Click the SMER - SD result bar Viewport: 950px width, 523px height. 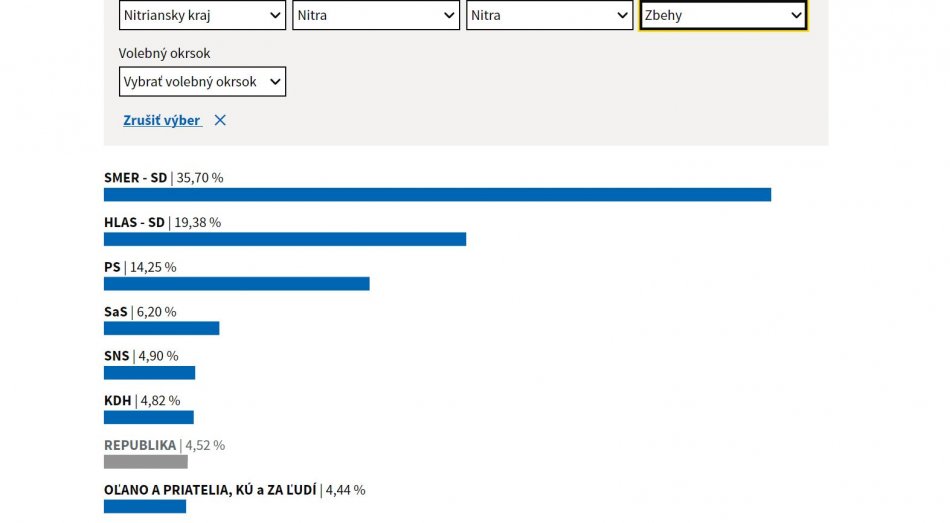point(437,194)
